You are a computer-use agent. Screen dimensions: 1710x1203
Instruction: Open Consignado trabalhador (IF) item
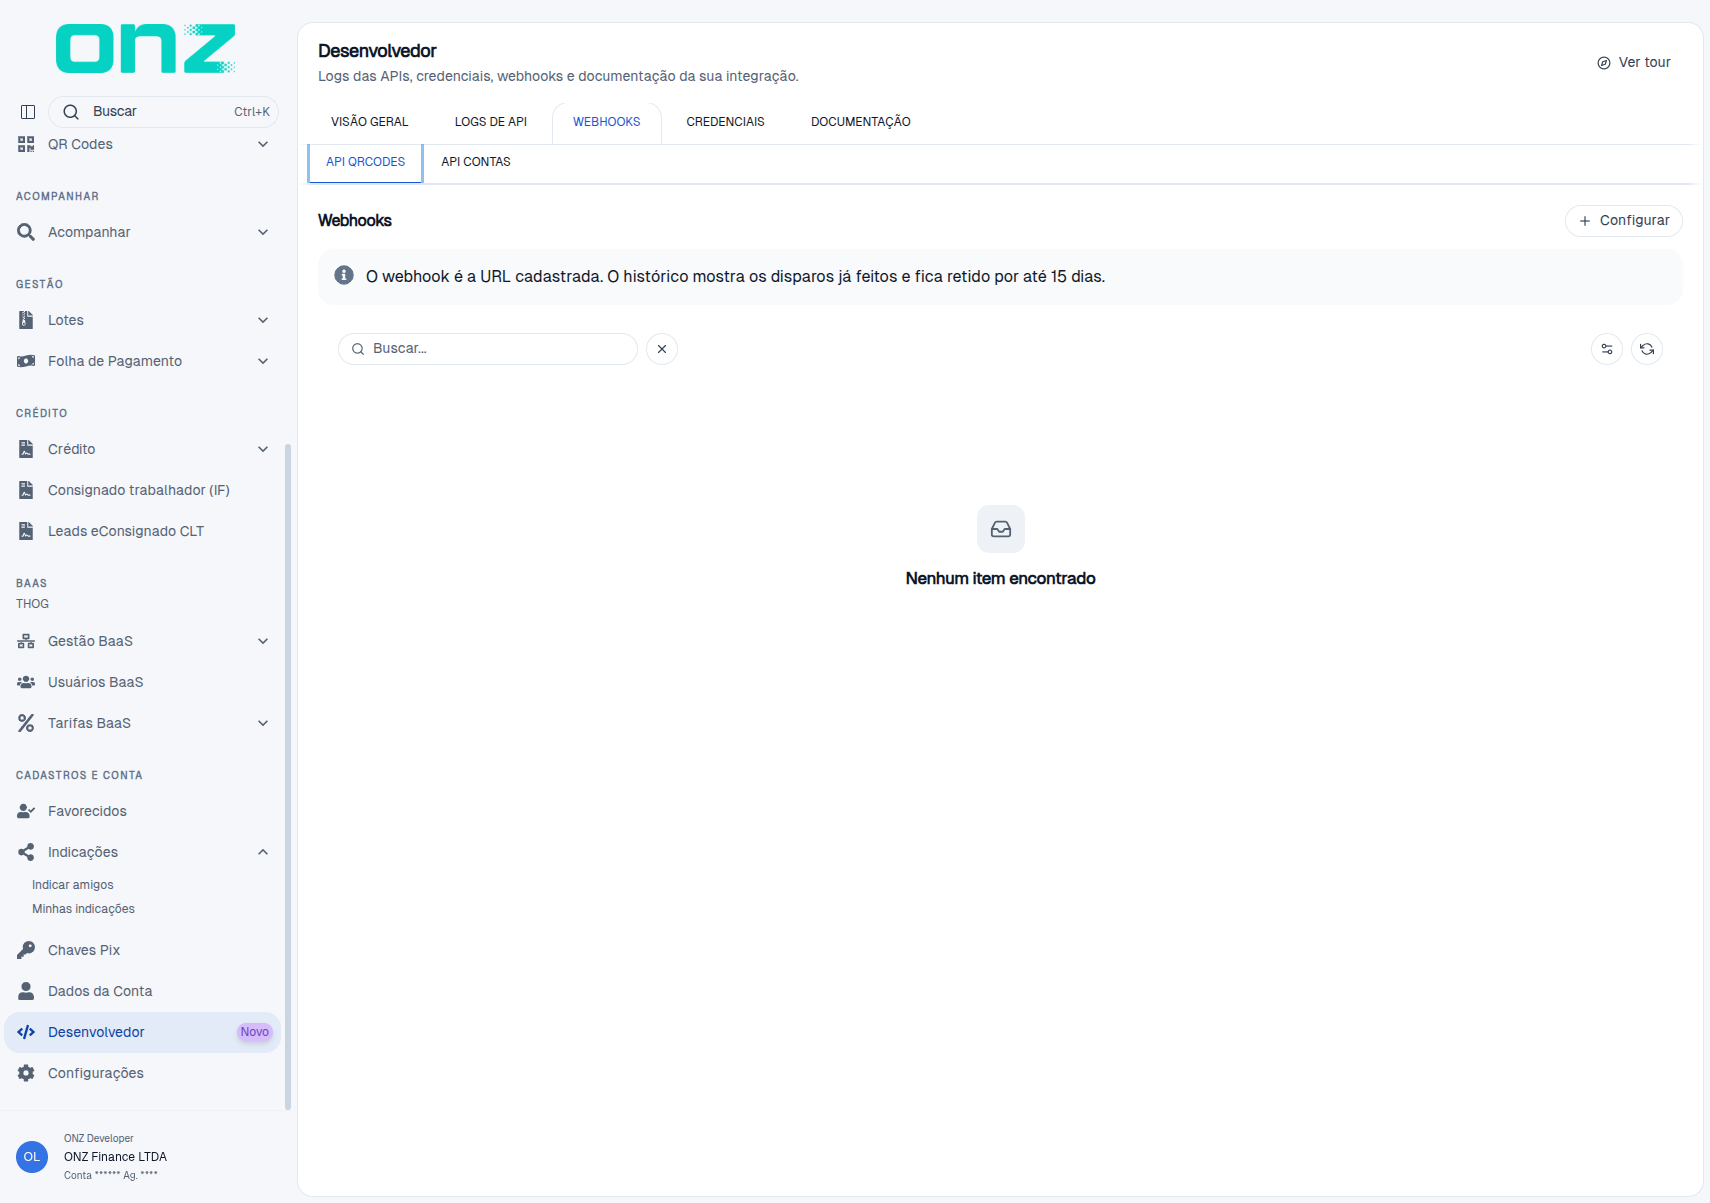tap(142, 490)
